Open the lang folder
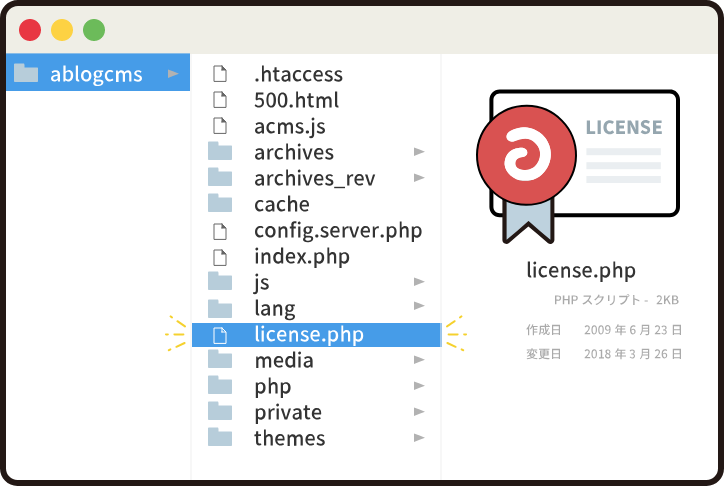The image size is (724, 486). [x=274, y=308]
